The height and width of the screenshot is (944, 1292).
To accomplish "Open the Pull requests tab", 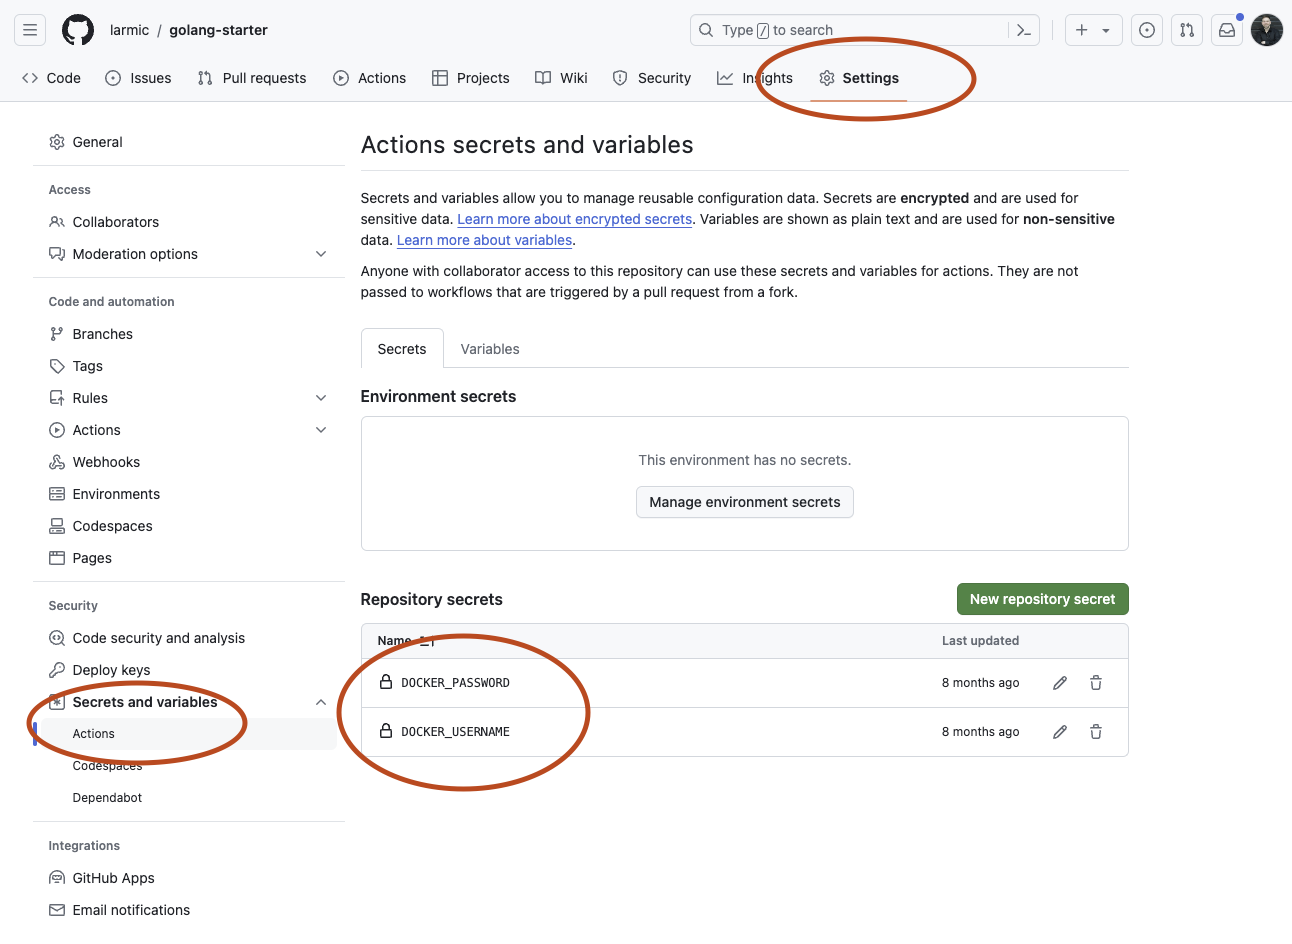I will point(252,78).
